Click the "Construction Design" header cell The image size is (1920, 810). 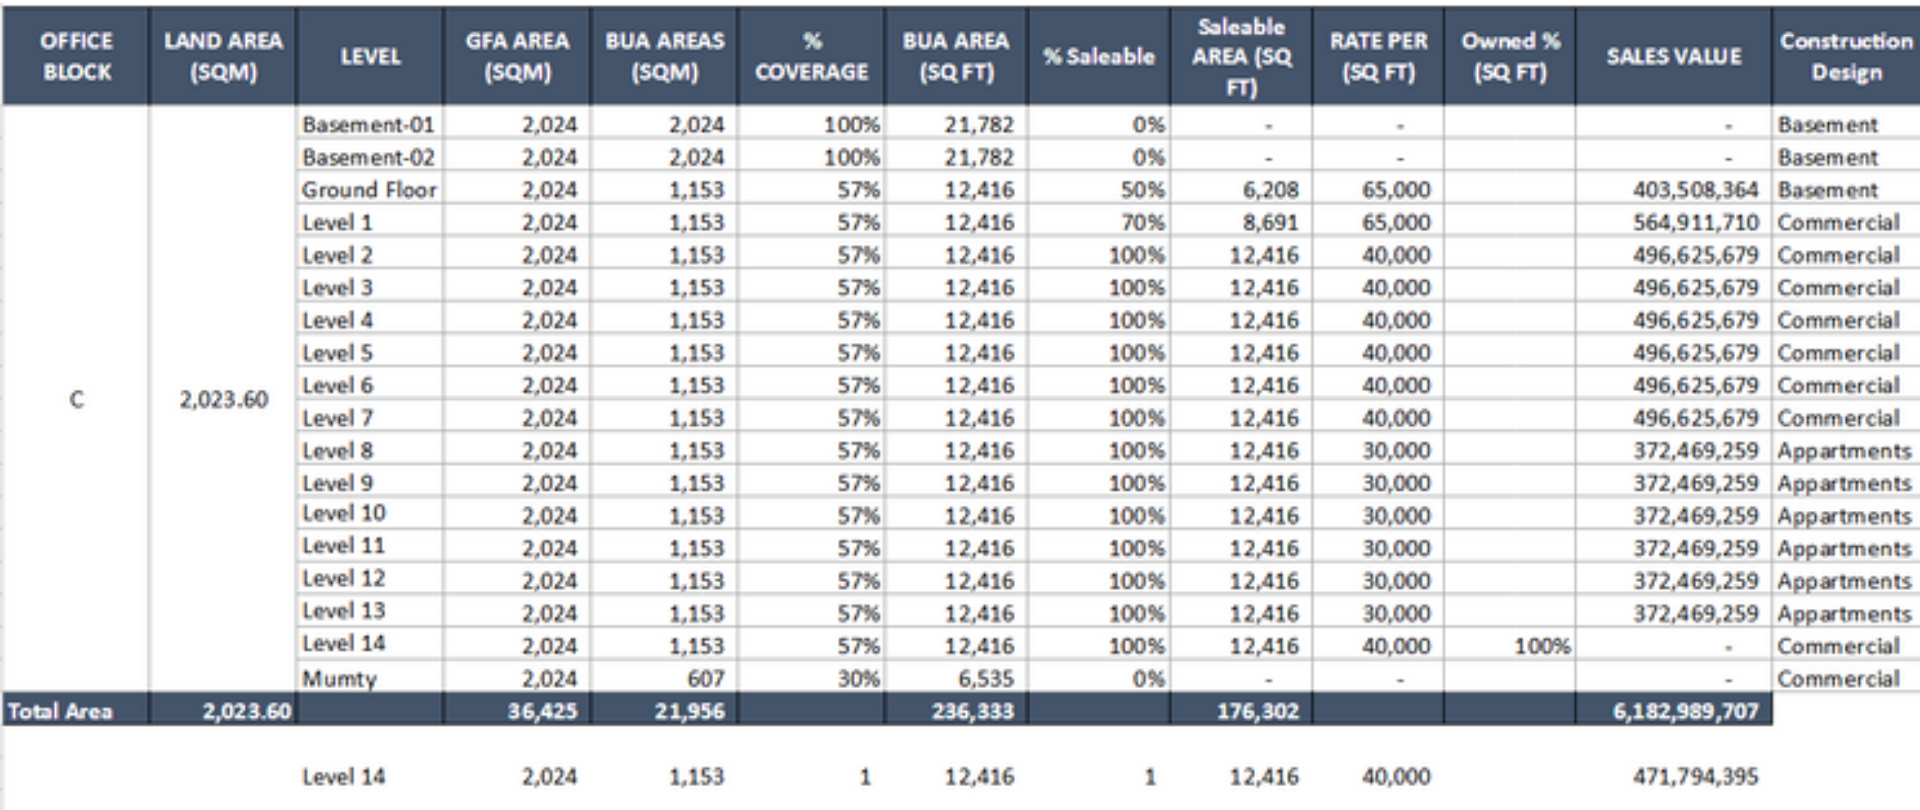(x=1846, y=56)
